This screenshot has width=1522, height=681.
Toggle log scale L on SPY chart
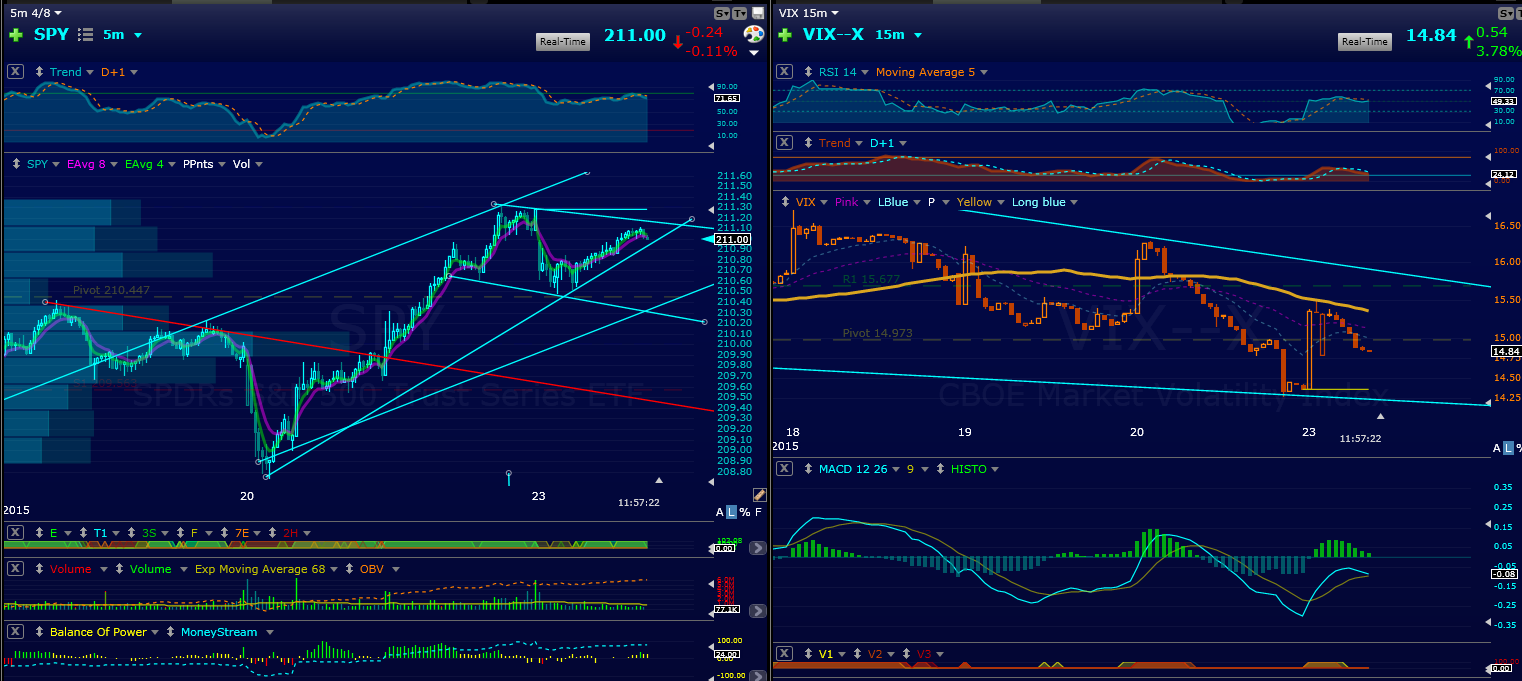pos(732,512)
